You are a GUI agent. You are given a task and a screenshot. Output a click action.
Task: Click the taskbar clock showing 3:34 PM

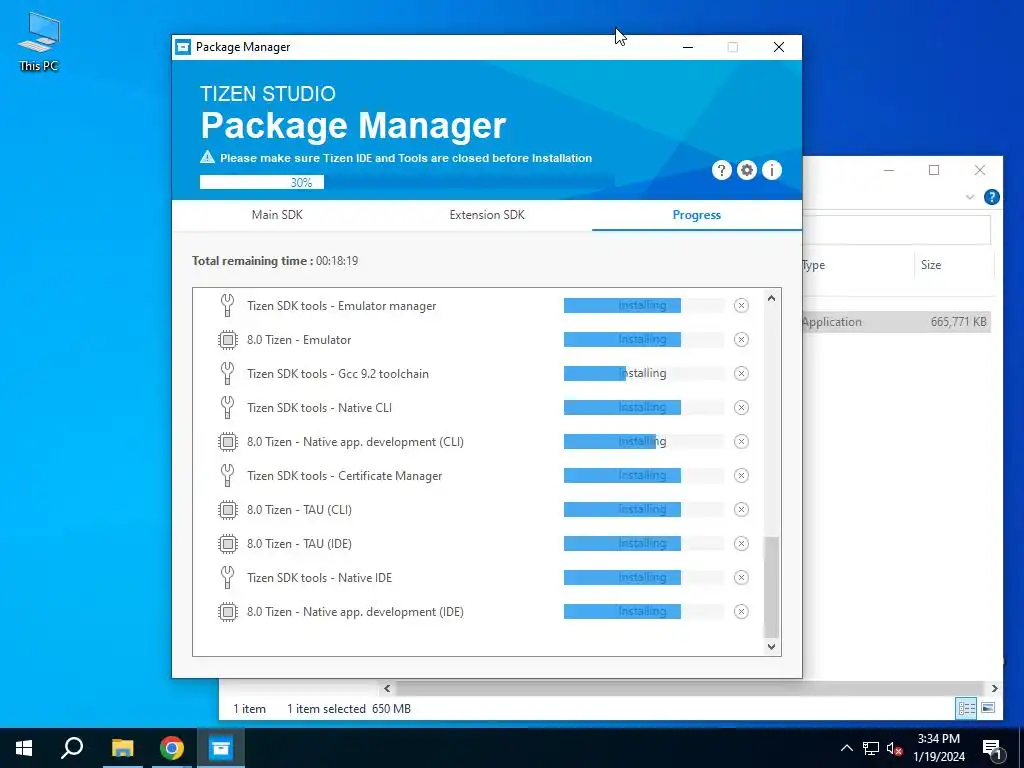[938, 748]
